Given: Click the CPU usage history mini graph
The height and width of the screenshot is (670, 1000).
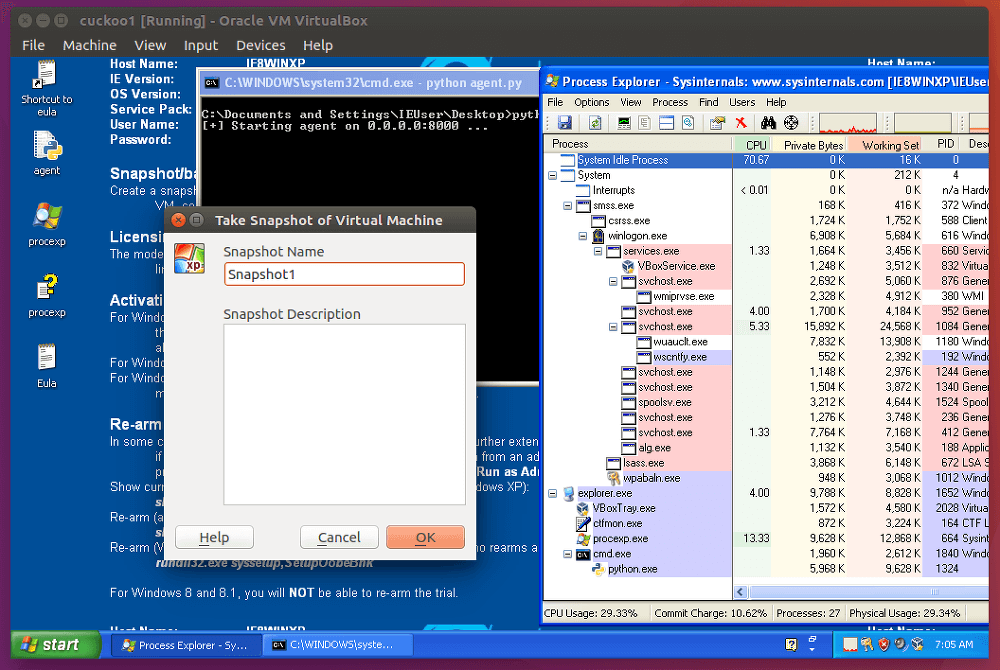Looking at the screenshot, I should (x=848, y=122).
